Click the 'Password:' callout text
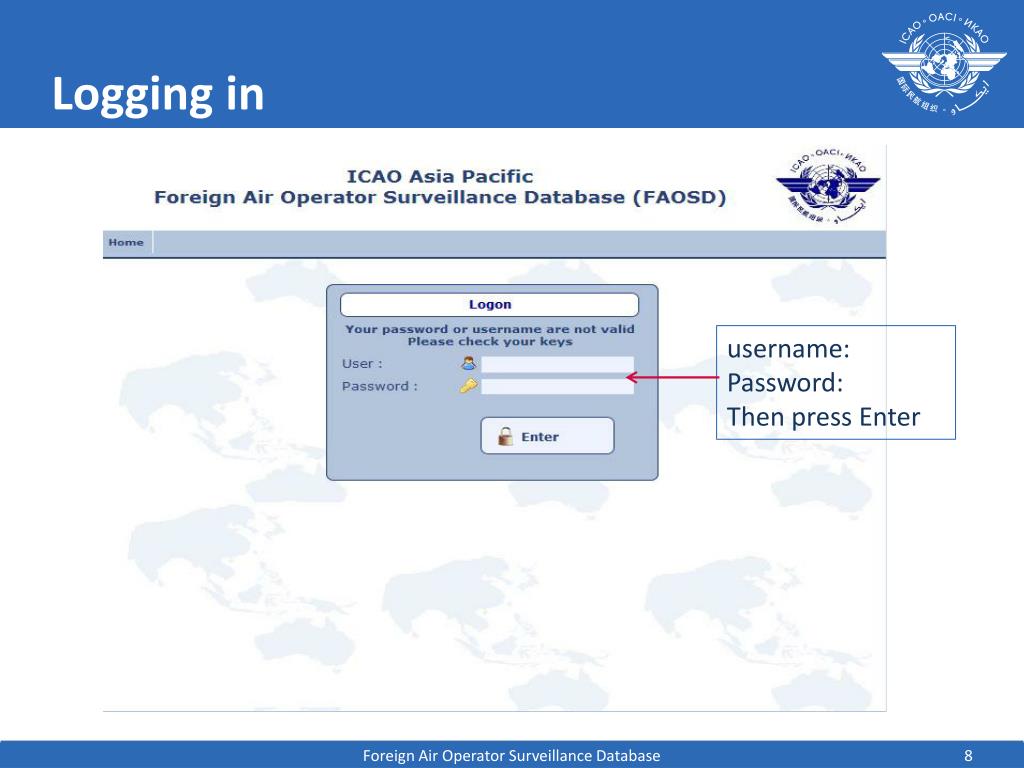The height and width of the screenshot is (768, 1024). click(x=785, y=383)
